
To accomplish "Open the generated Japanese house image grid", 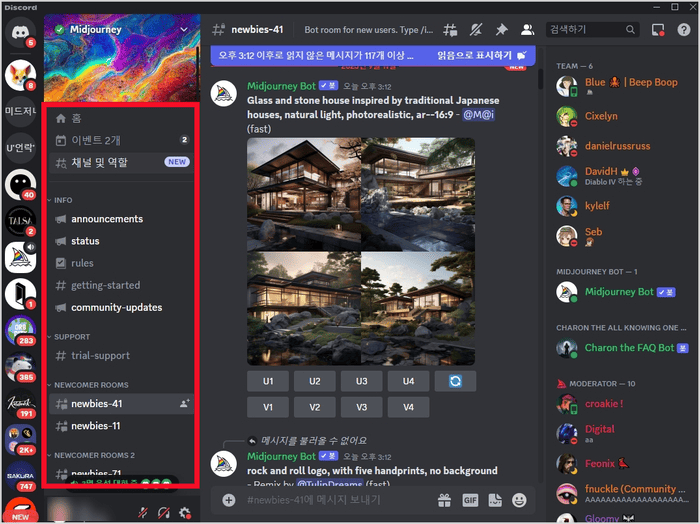I will [x=361, y=251].
